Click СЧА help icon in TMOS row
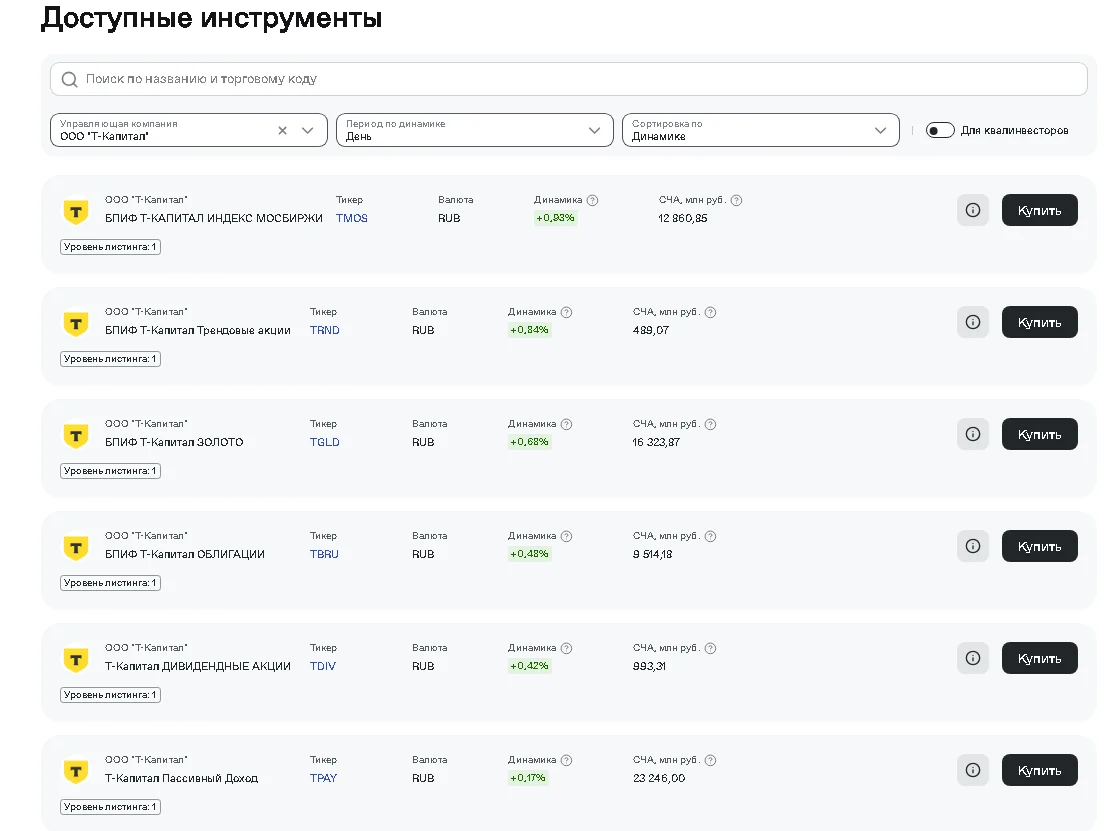Screen dimensions: 1110x831 [x=736, y=200]
